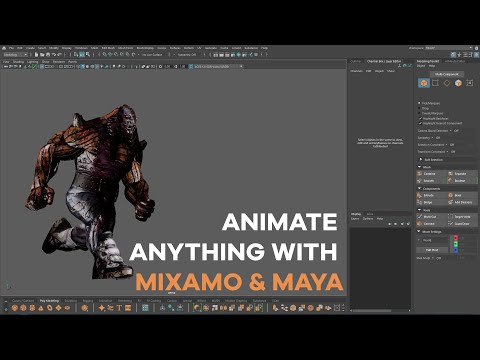This screenshot has width=480, height=360.
Task: Select by hierarchy mode icon
Action: pos(76,54)
